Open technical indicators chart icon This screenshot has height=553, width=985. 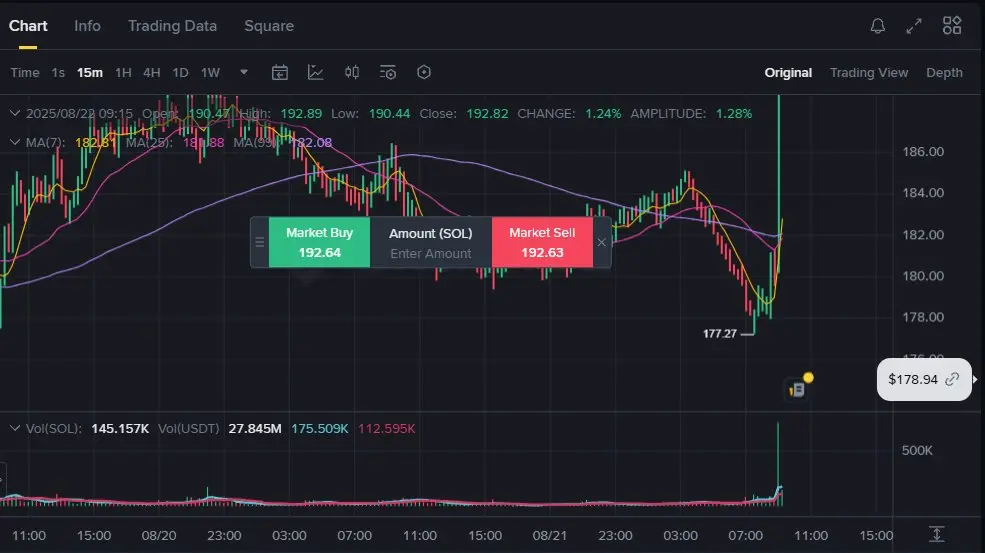[315, 72]
